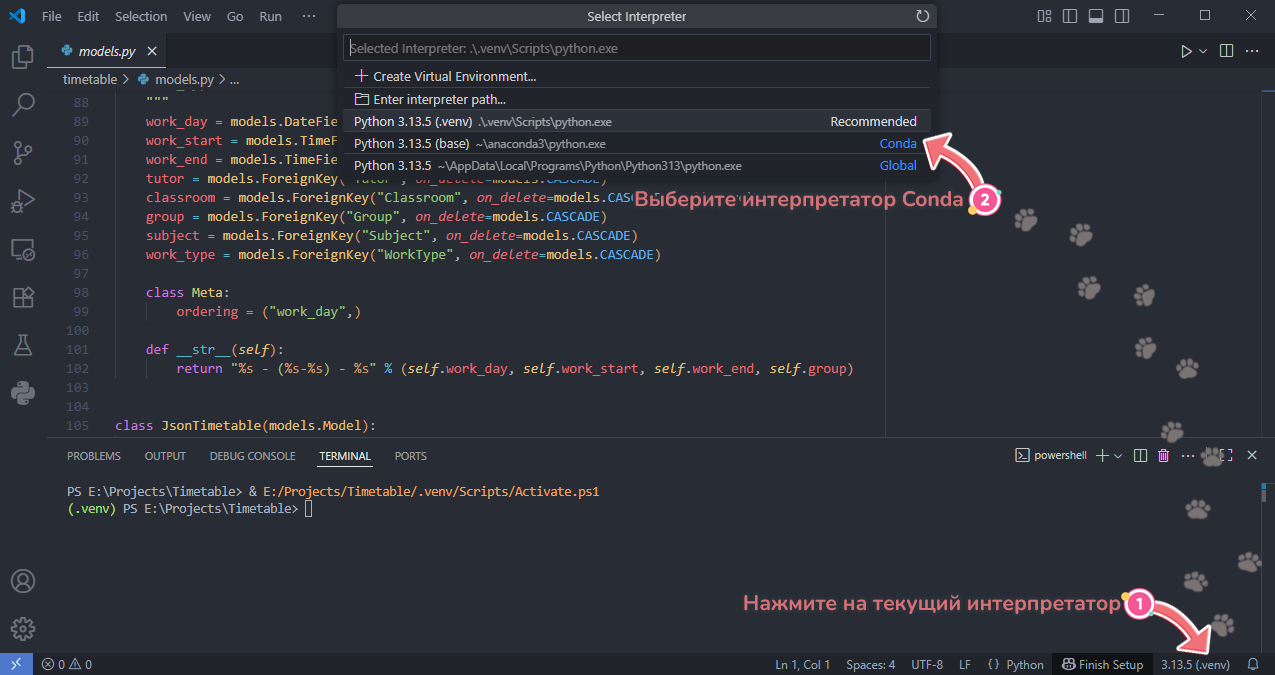Click Create Virtual Environment option
1275x675 pixels.
454,76
